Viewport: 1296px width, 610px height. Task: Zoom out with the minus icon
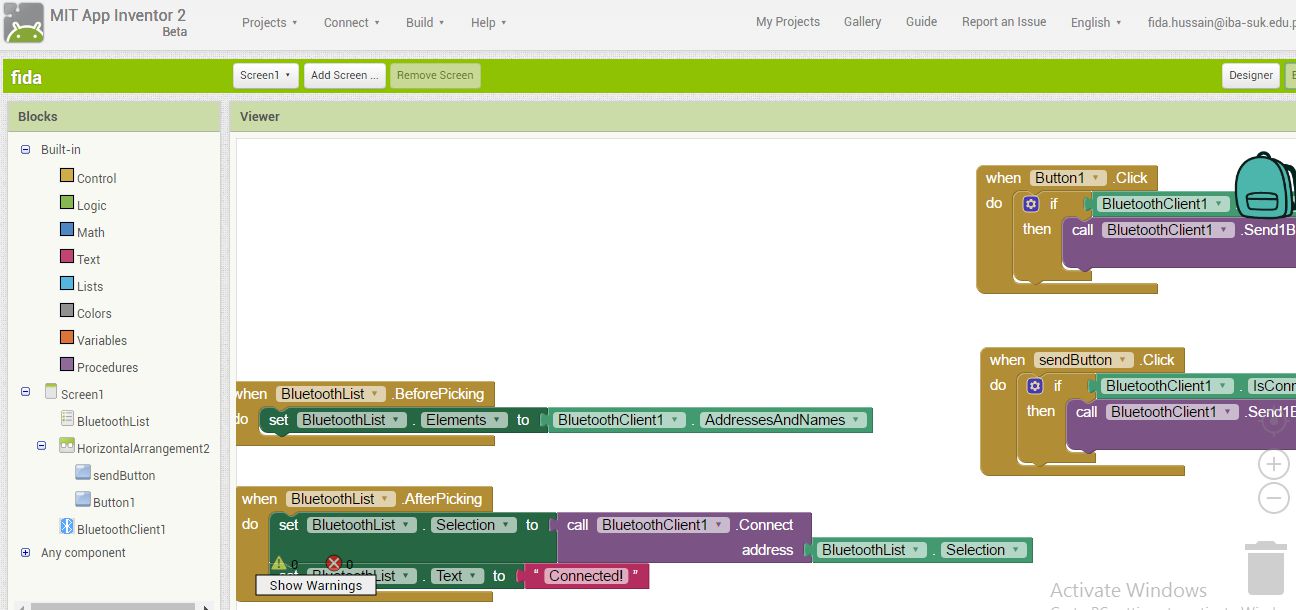[x=1273, y=497]
